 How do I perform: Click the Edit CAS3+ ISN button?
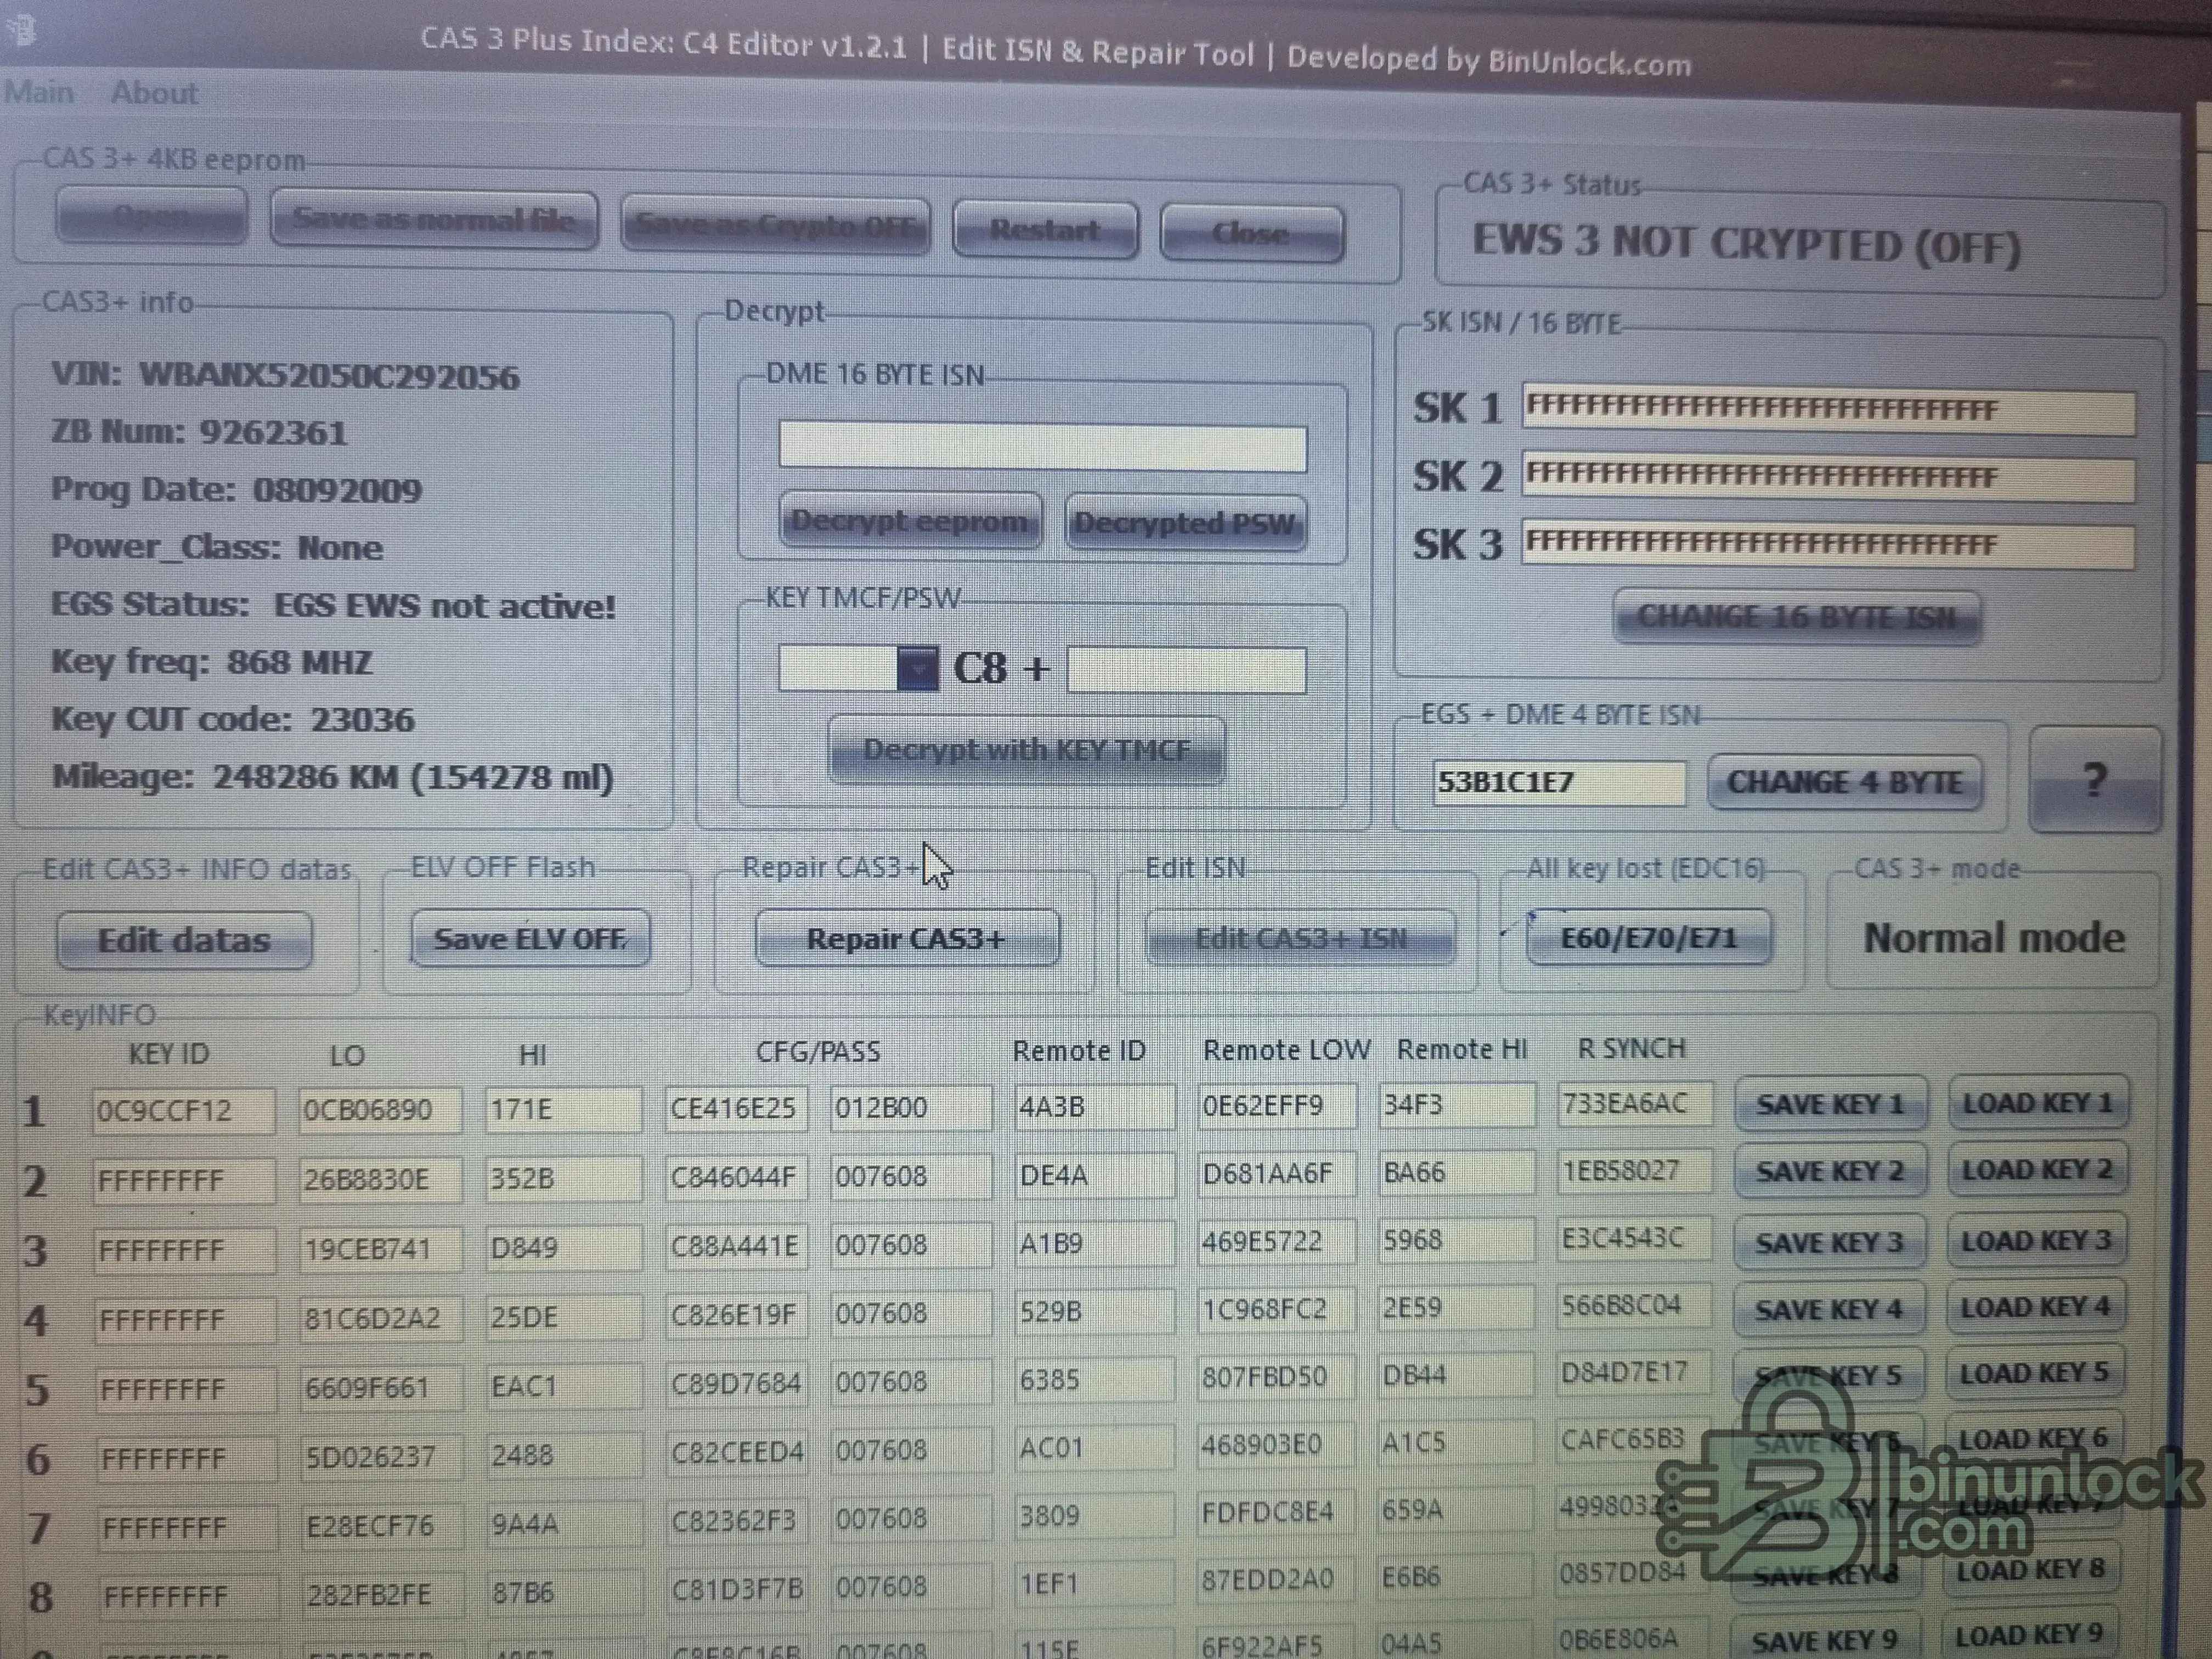click(x=1300, y=938)
